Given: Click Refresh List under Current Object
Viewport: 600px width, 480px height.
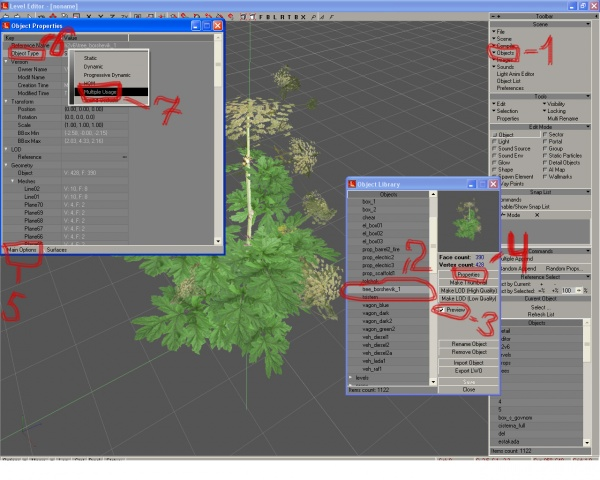Looking at the screenshot, I should coord(541,314).
